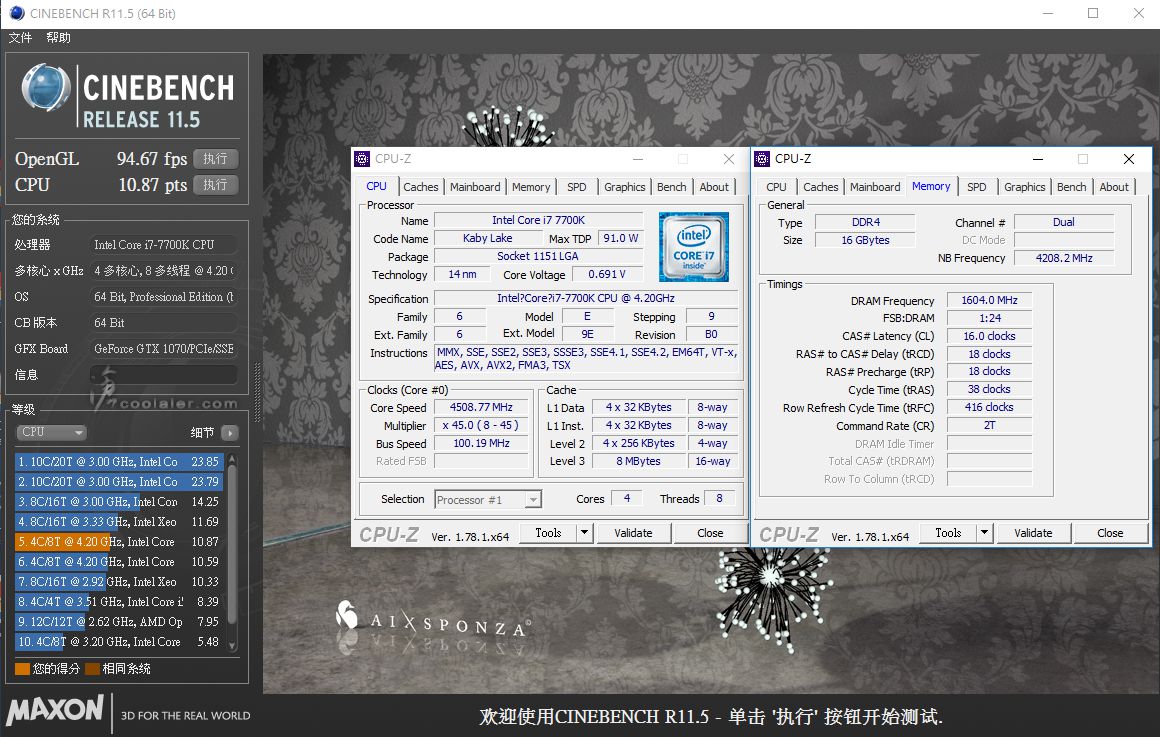
Task: Open Graphics tab in left CPU-Z window
Action: pyautogui.click(x=624, y=187)
